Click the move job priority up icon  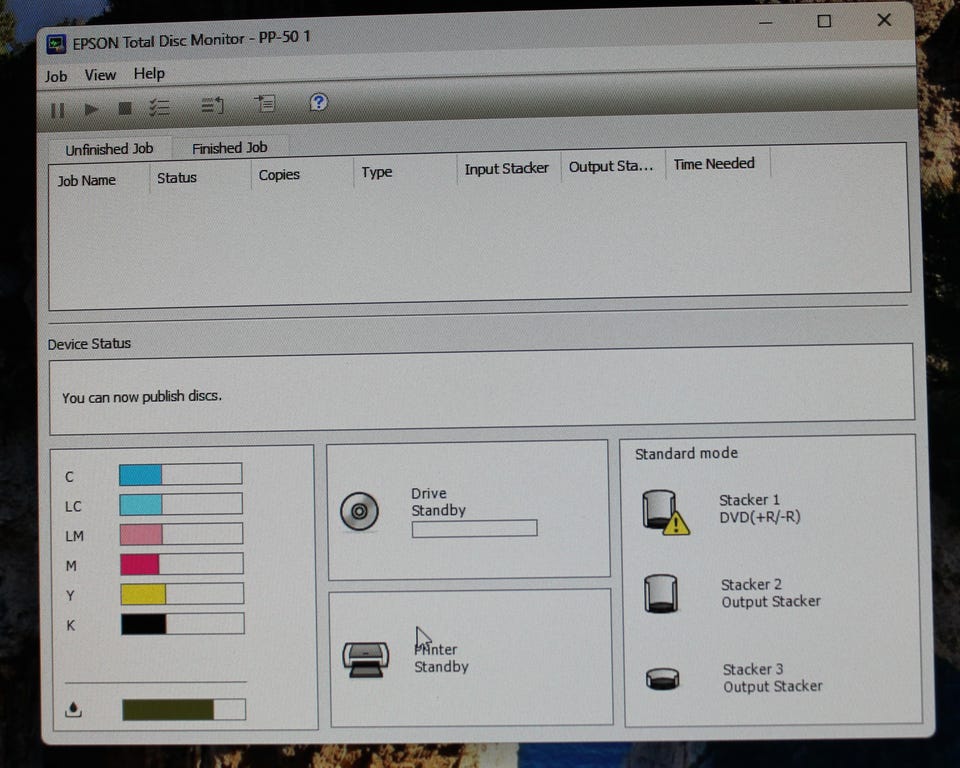click(212, 106)
